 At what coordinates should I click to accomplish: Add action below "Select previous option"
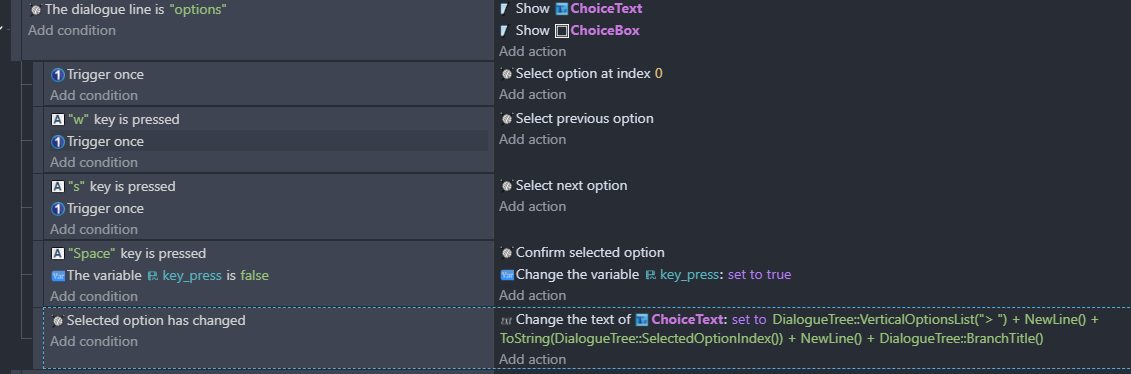pos(532,139)
